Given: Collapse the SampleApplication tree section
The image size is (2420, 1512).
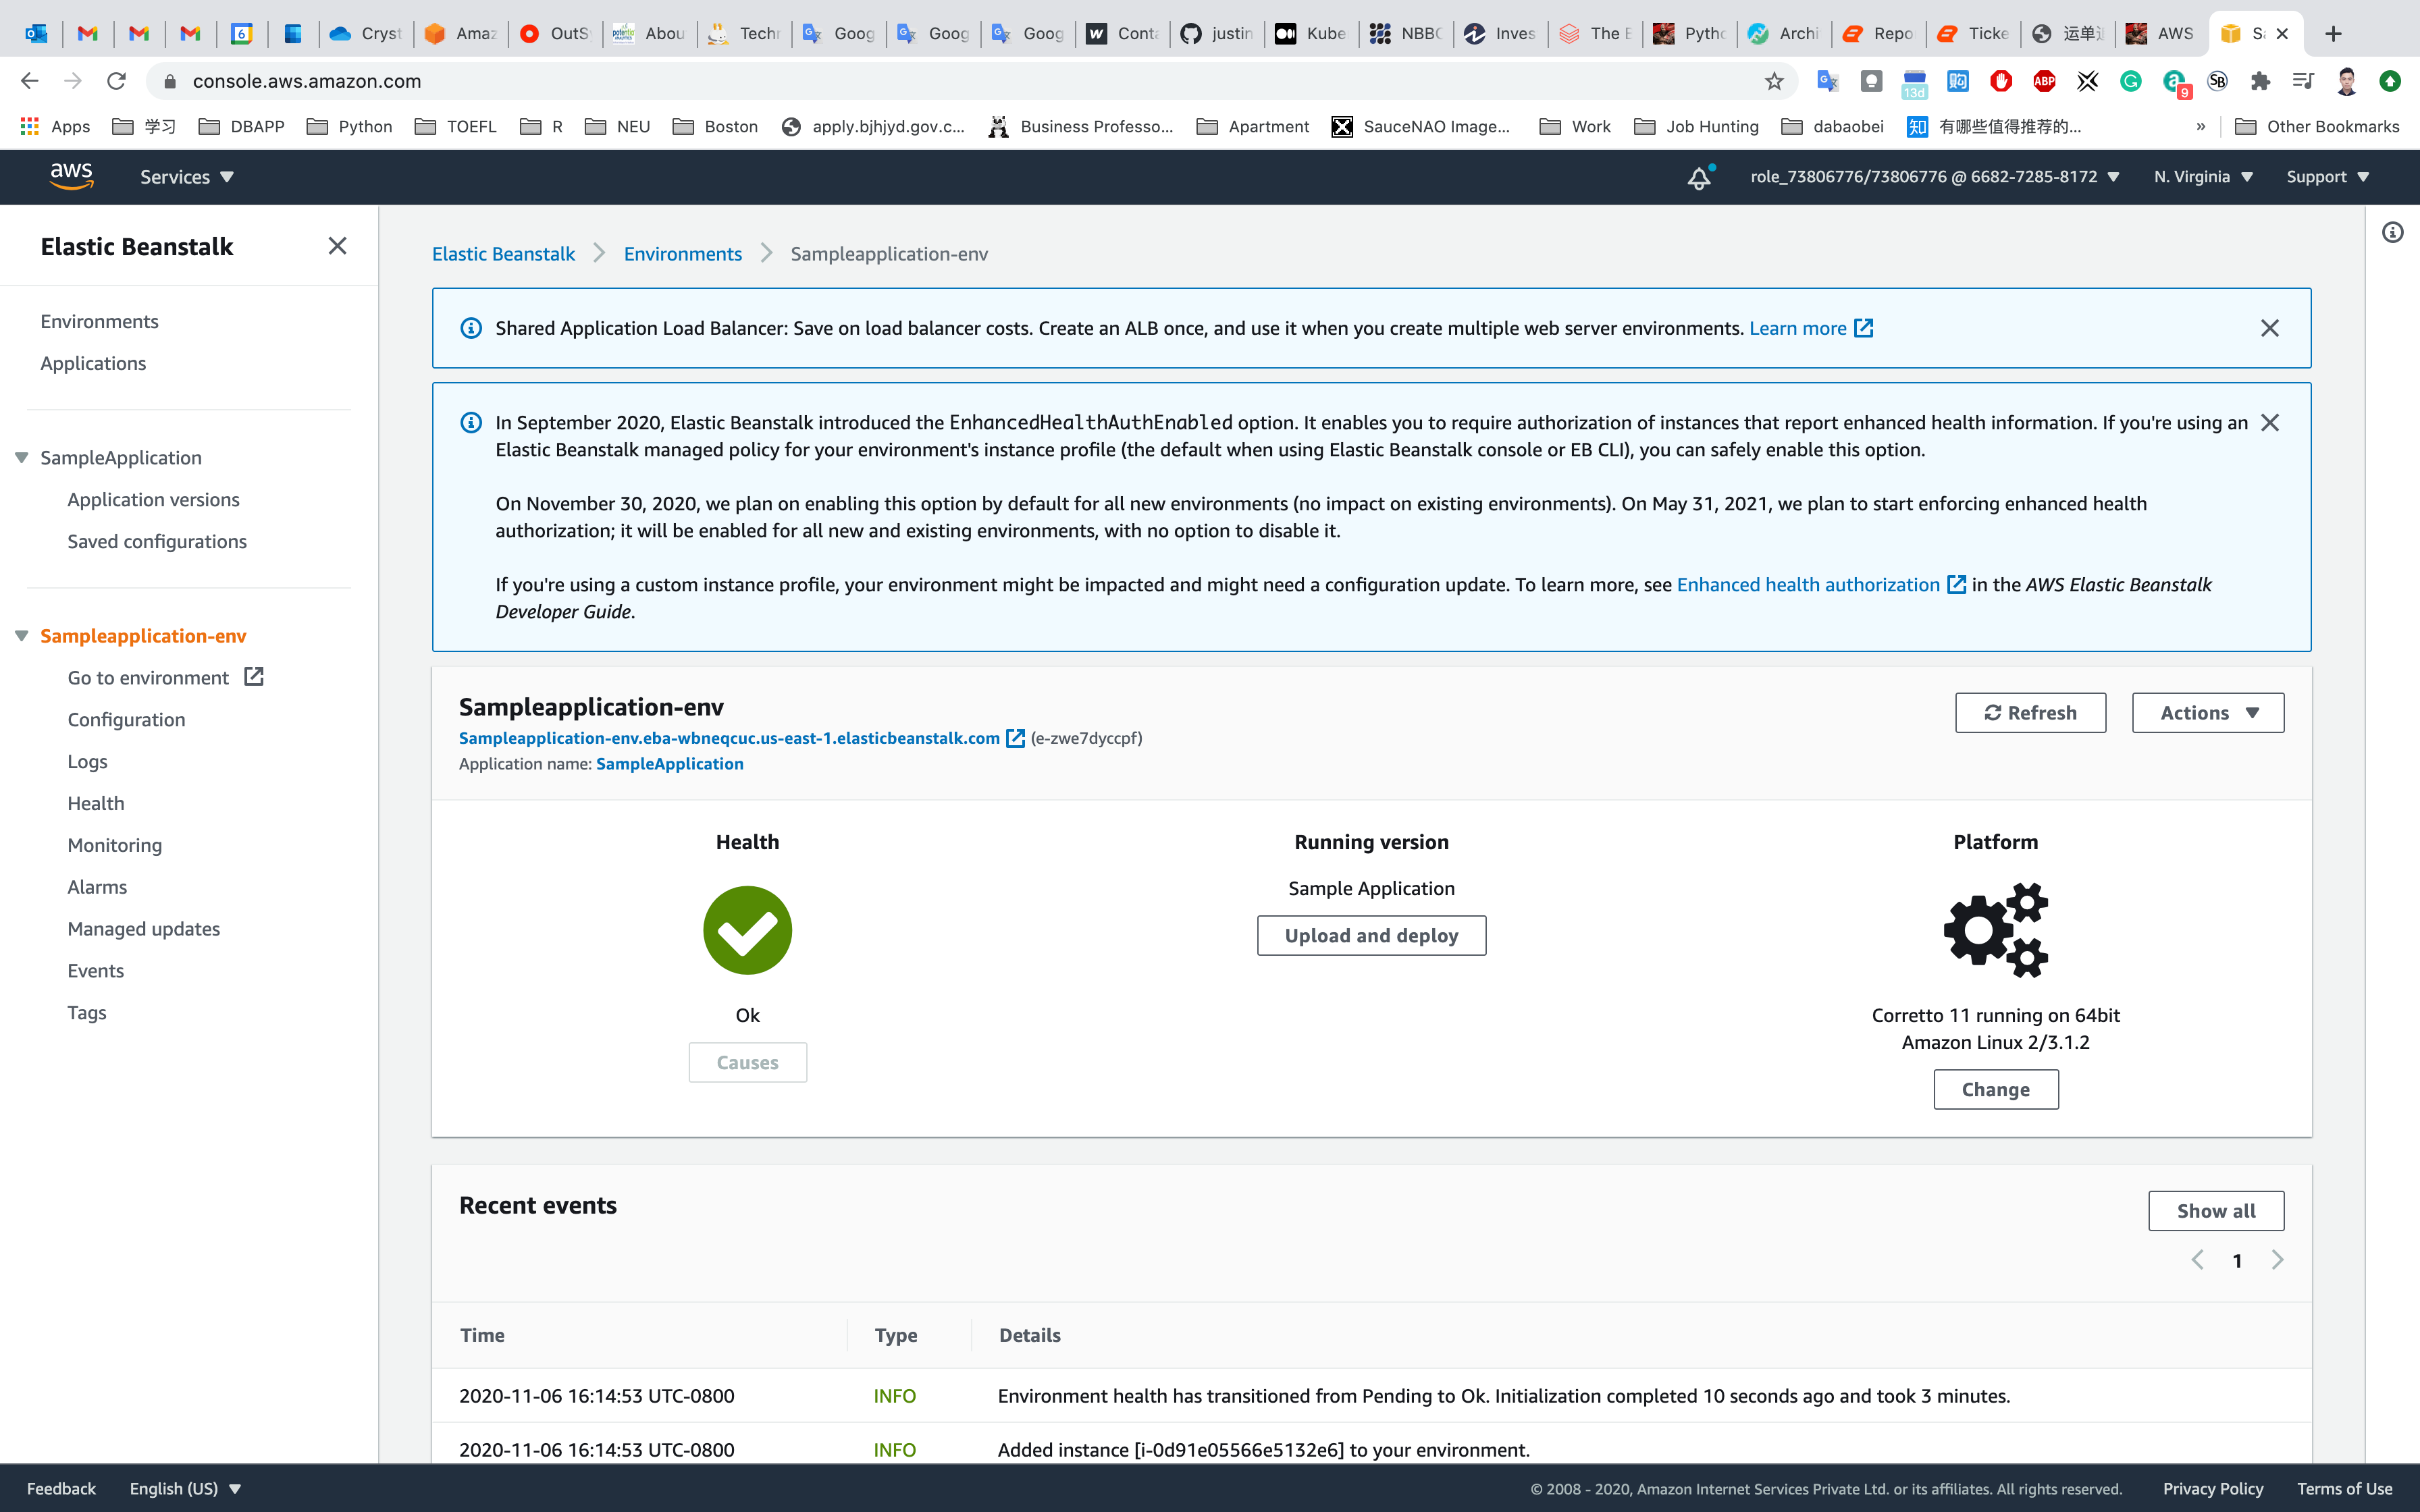Looking at the screenshot, I should coord(21,457).
